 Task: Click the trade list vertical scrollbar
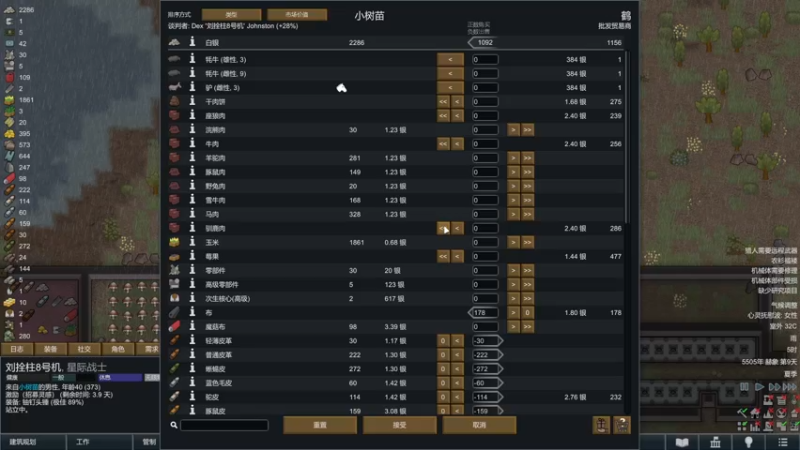click(628, 137)
